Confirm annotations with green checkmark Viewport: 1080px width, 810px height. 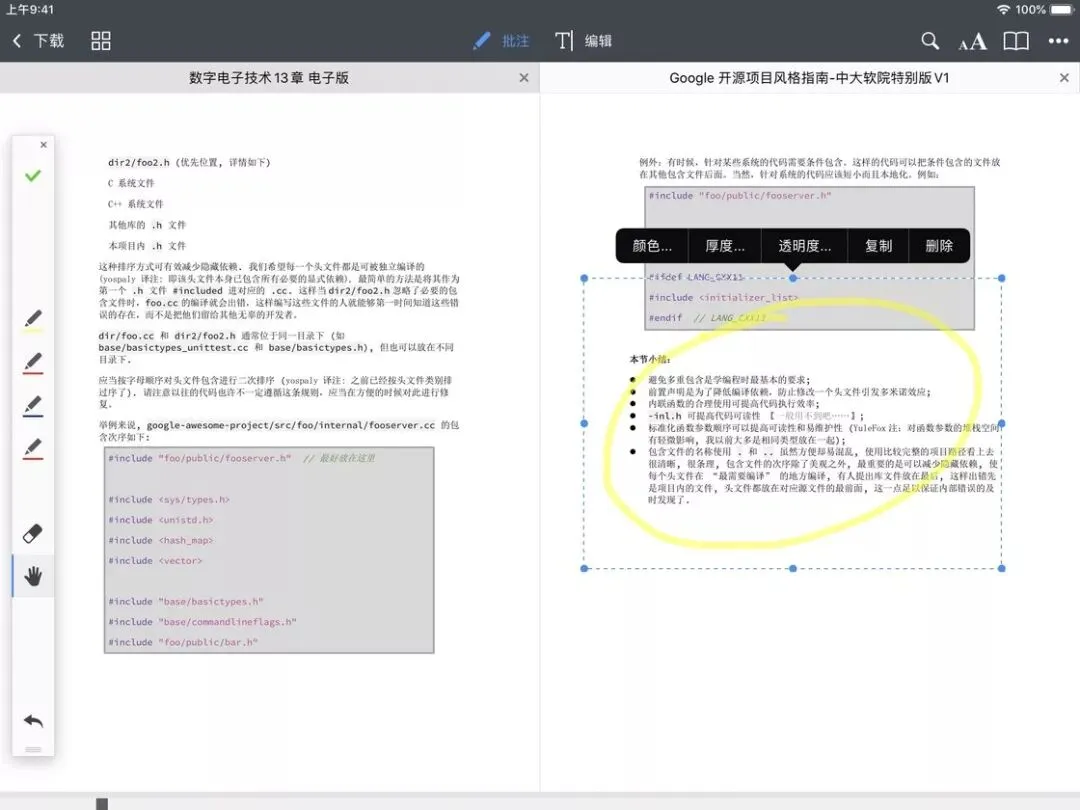coord(32,176)
